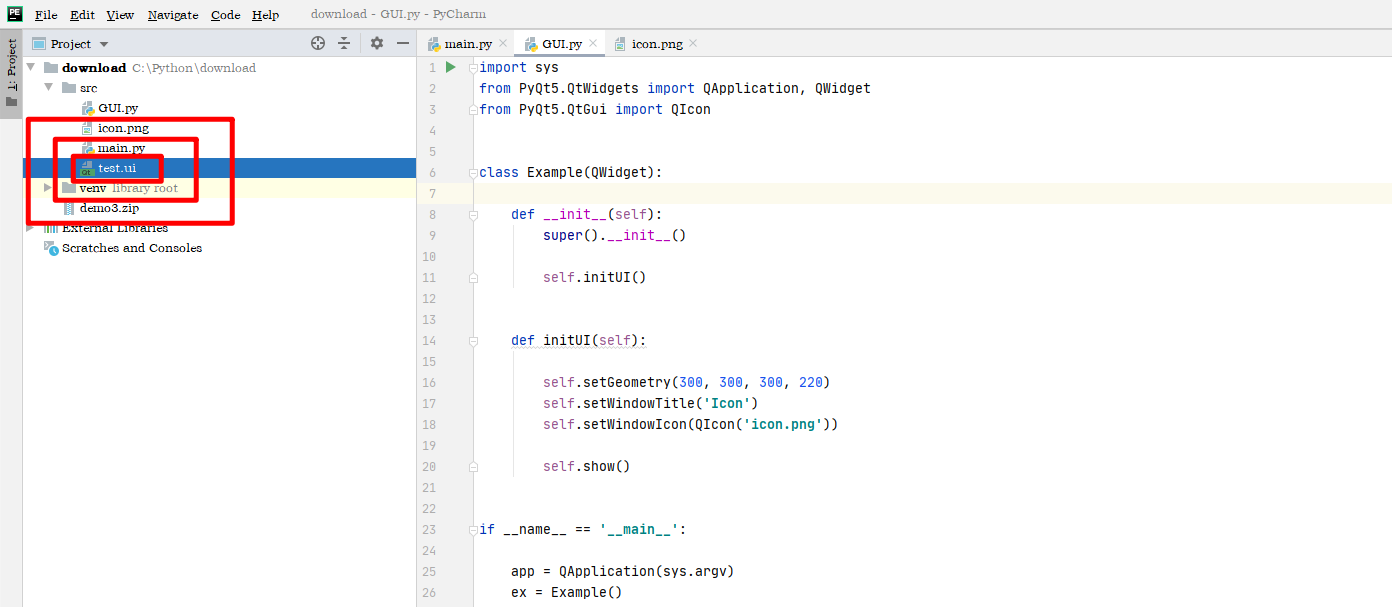Click 'app = QApplication(sys.argv)' line
This screenshot has height=607, width=1392.
[623, 571]
